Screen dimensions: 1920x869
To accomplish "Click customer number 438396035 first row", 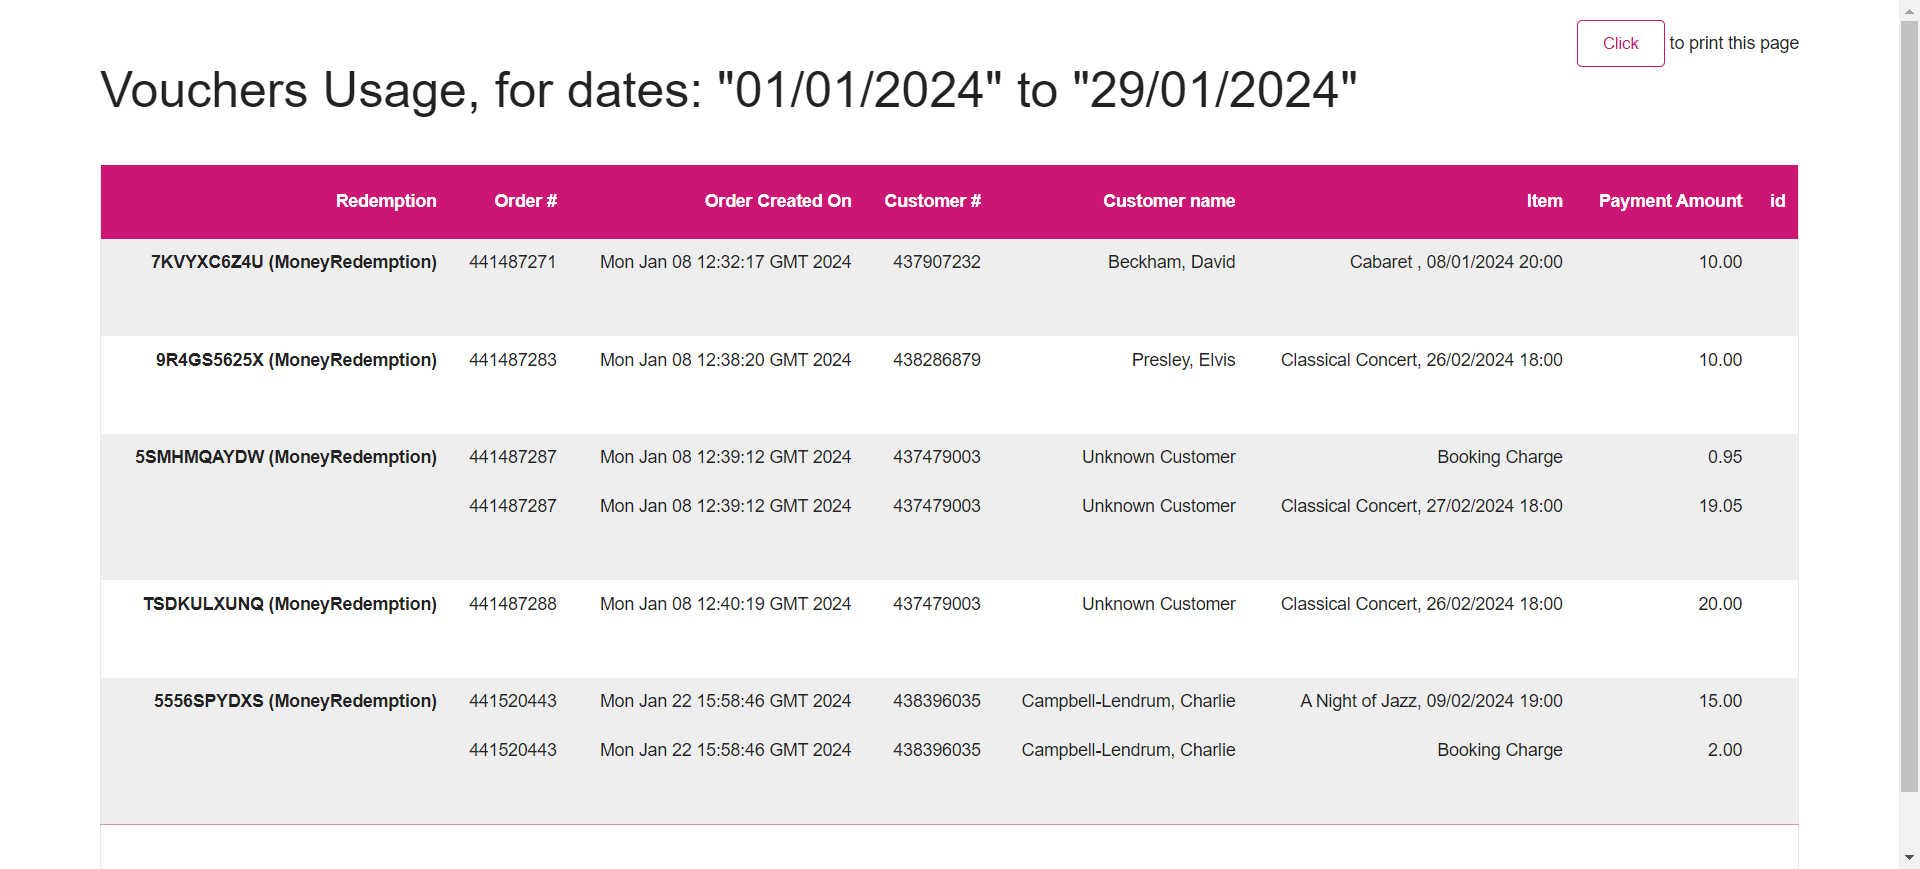I will [937, 701].
